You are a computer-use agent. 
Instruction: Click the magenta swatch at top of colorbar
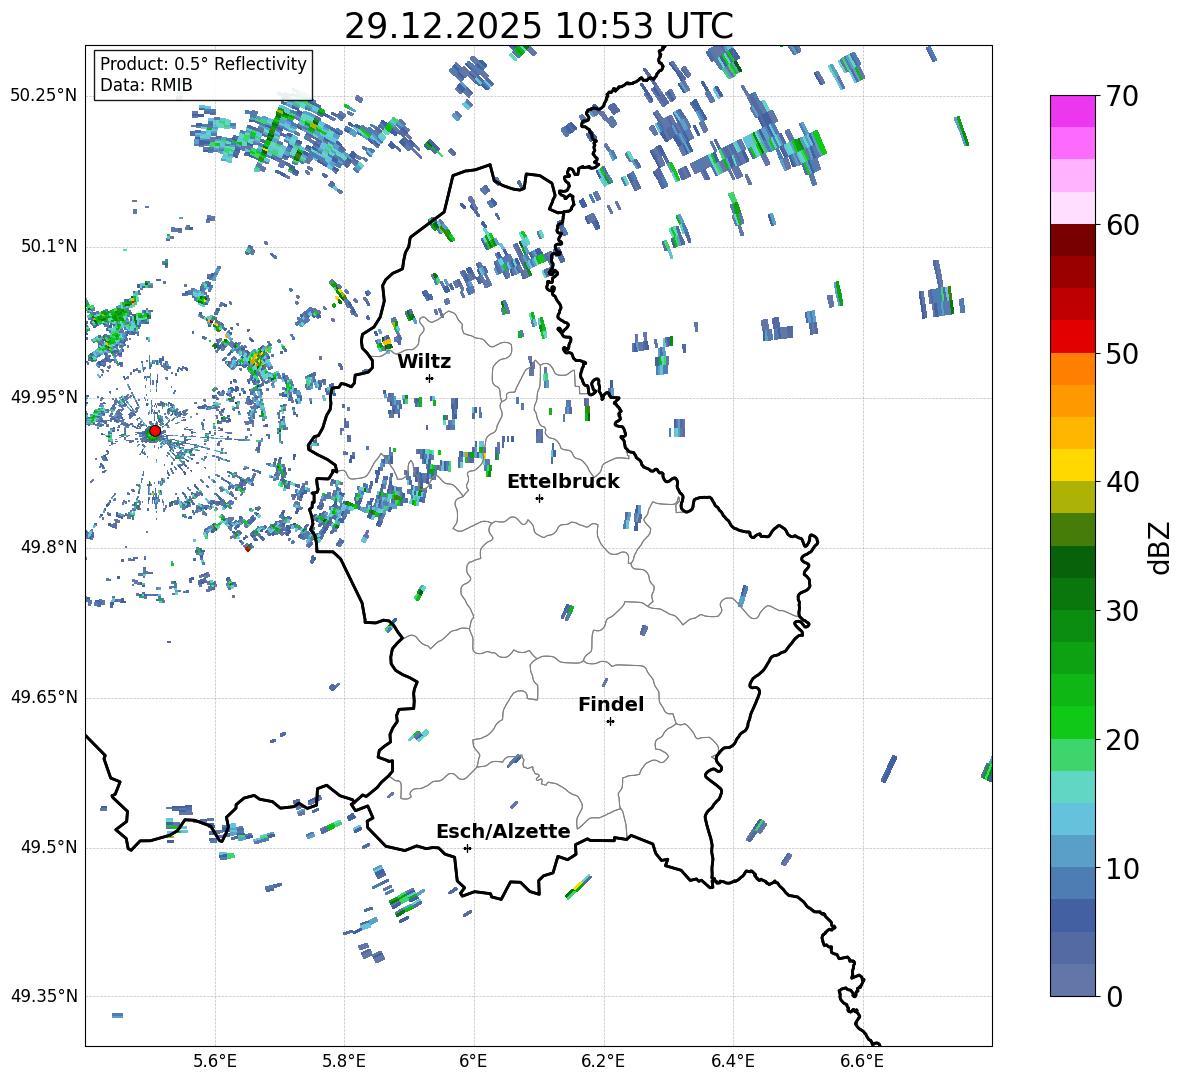(1072, 111)
